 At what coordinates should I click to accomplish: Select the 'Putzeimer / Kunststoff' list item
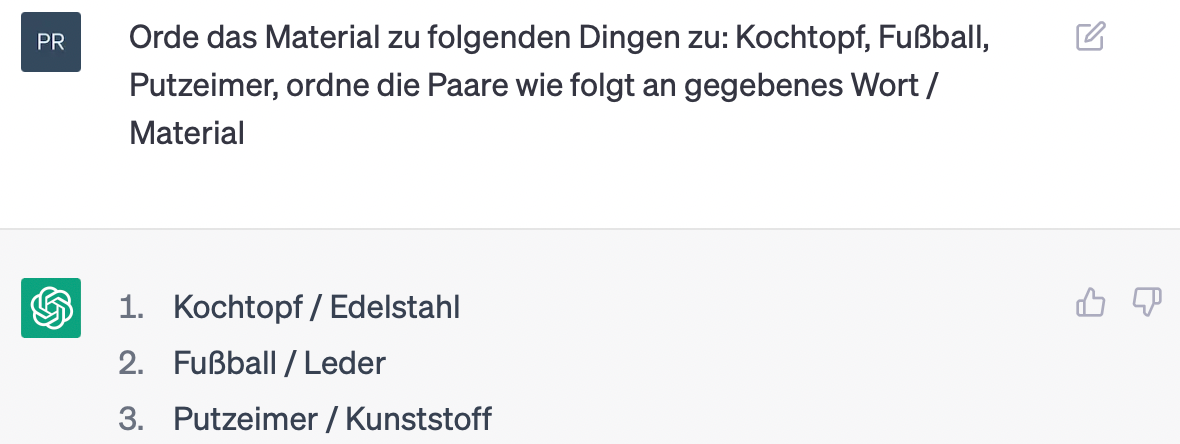click(332, 419)
